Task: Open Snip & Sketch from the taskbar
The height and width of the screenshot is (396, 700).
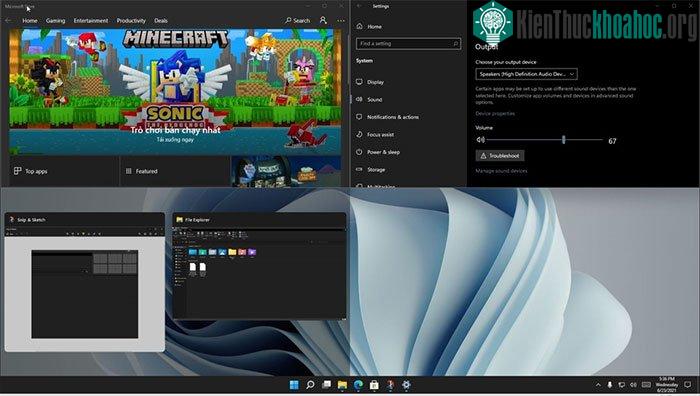Action: pyautogui.click(x=390, y=385)
